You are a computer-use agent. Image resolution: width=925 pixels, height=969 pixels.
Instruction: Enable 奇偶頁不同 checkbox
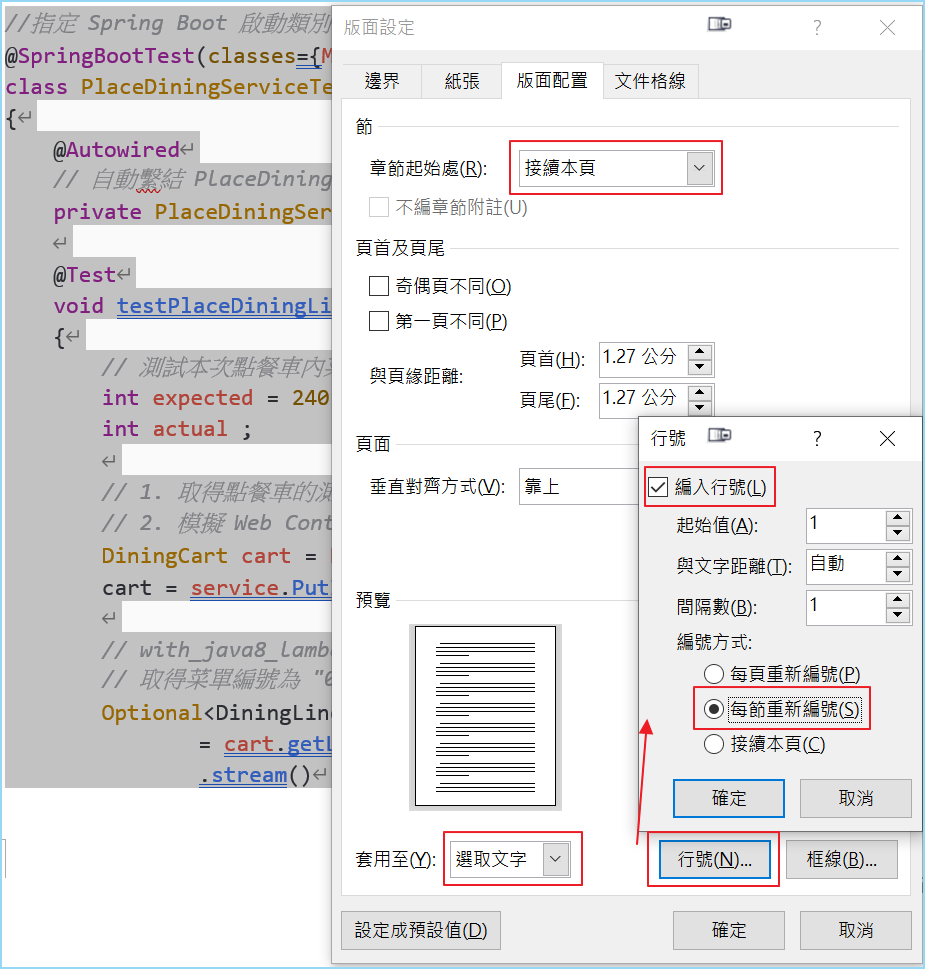pyautogui.click(x=379, y=286)
